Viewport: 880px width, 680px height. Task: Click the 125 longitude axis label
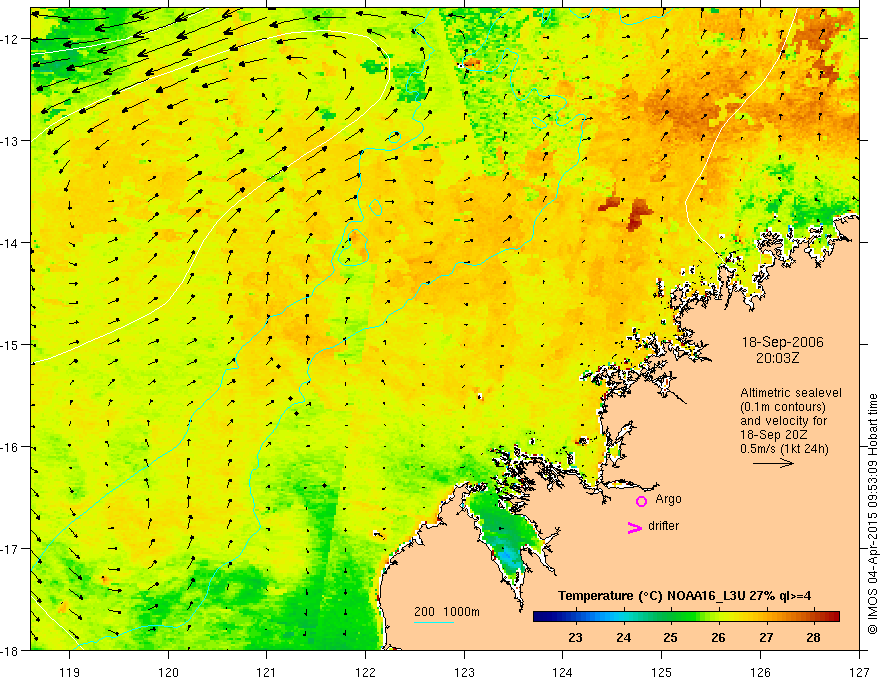pos(662,672)
